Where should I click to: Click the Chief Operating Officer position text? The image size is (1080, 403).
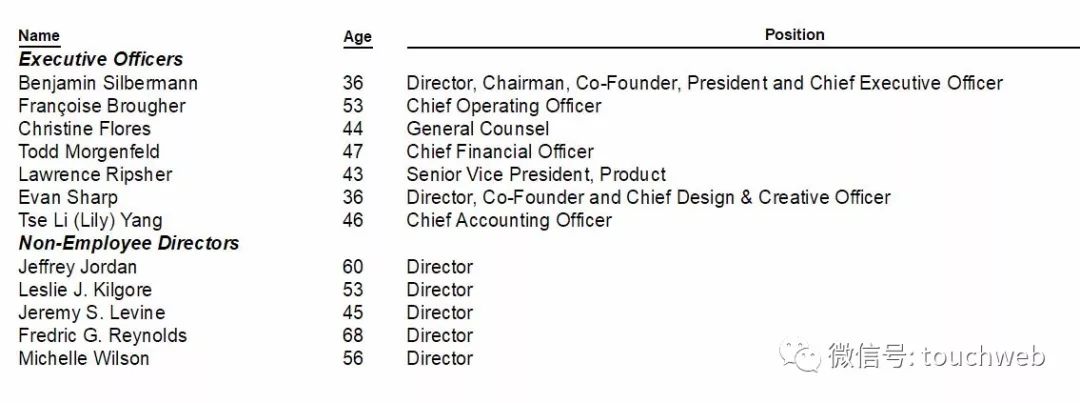[x=504, y=106]
